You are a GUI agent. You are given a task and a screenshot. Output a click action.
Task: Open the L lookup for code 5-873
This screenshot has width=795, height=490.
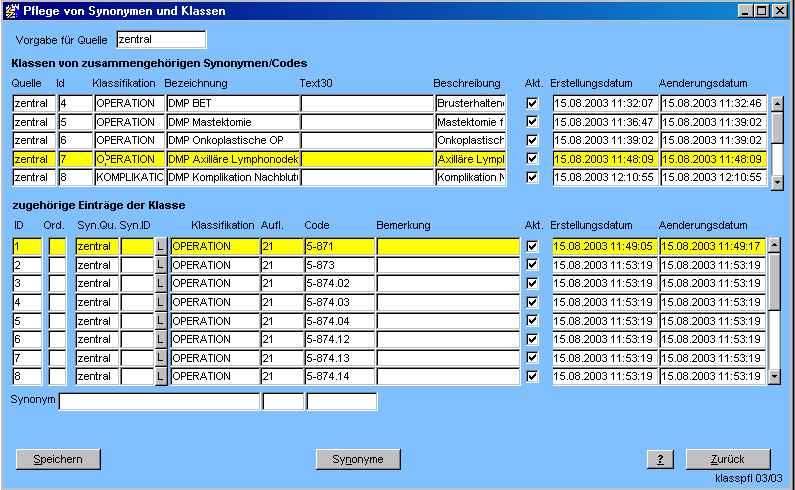(x=161, y=265)
